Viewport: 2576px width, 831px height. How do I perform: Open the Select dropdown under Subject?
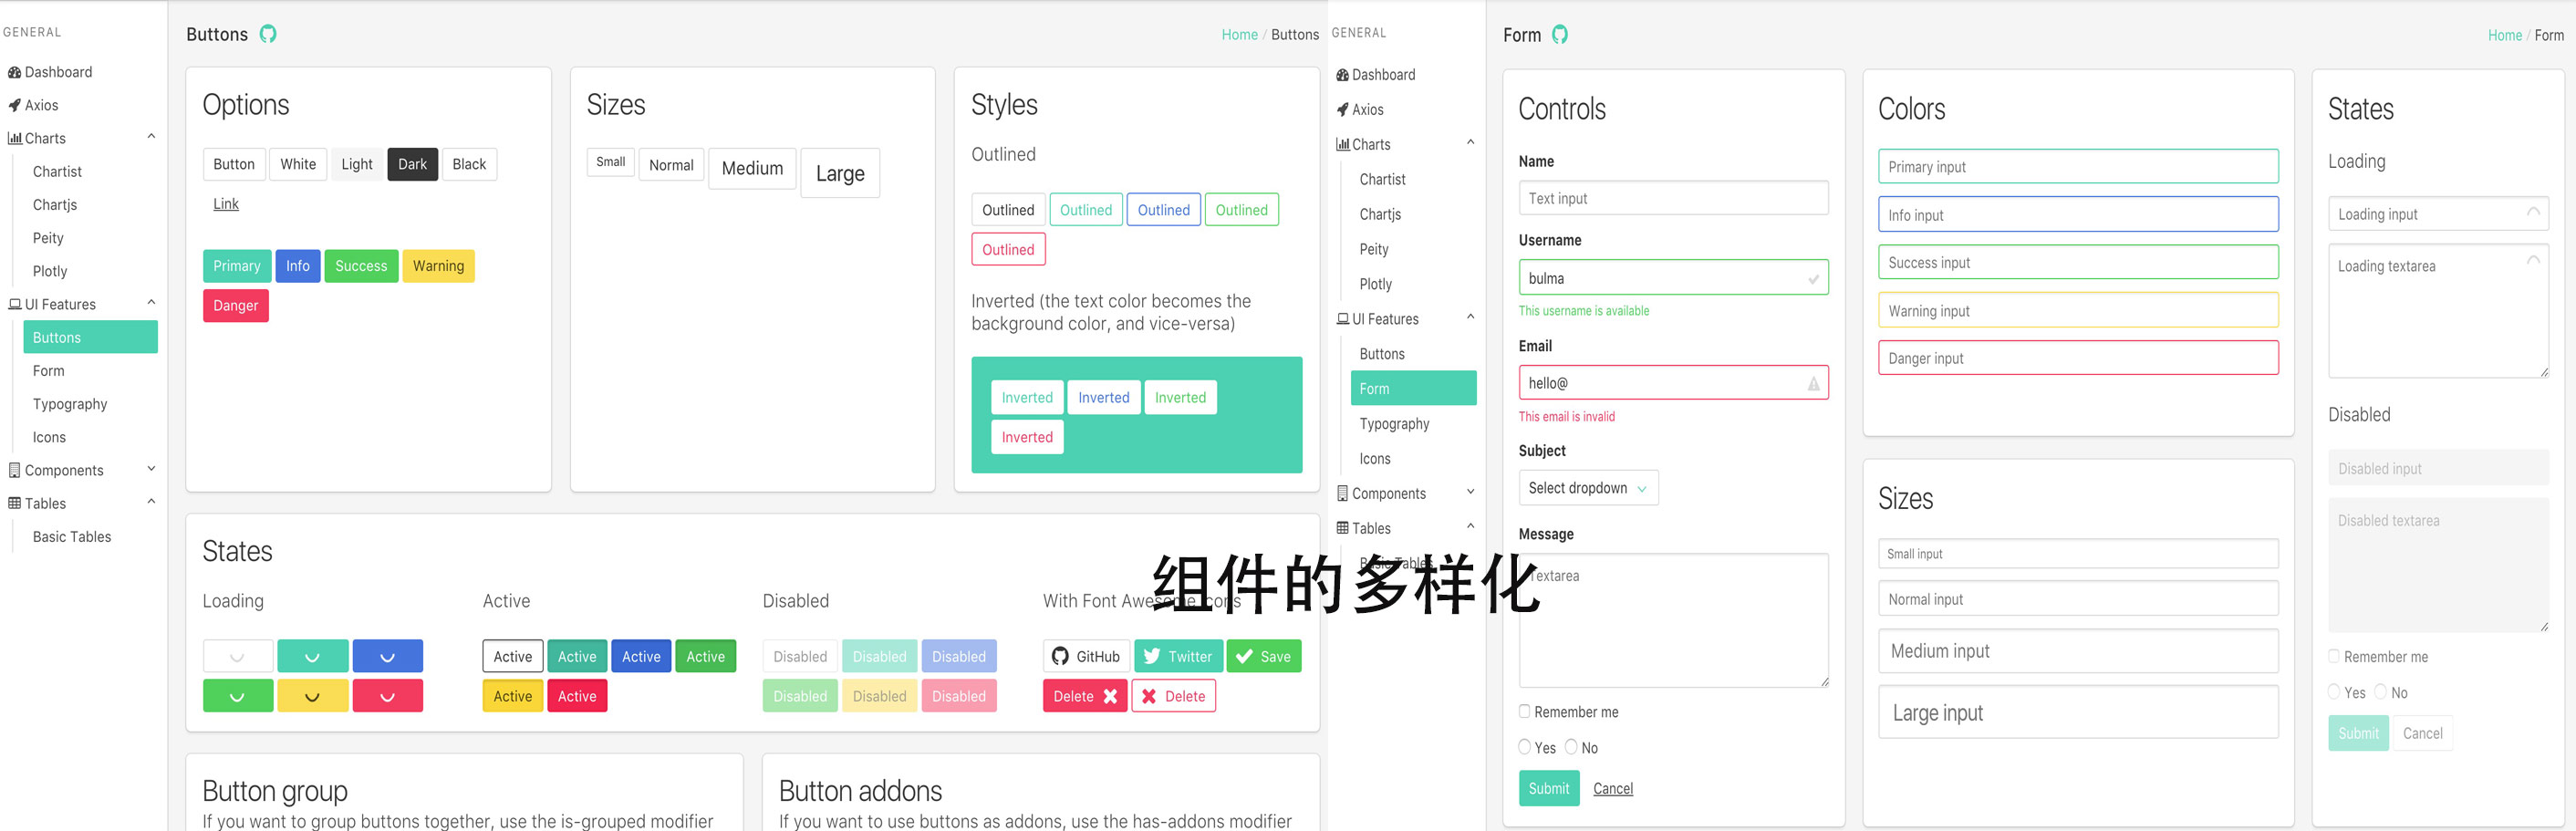(1587, 488)
